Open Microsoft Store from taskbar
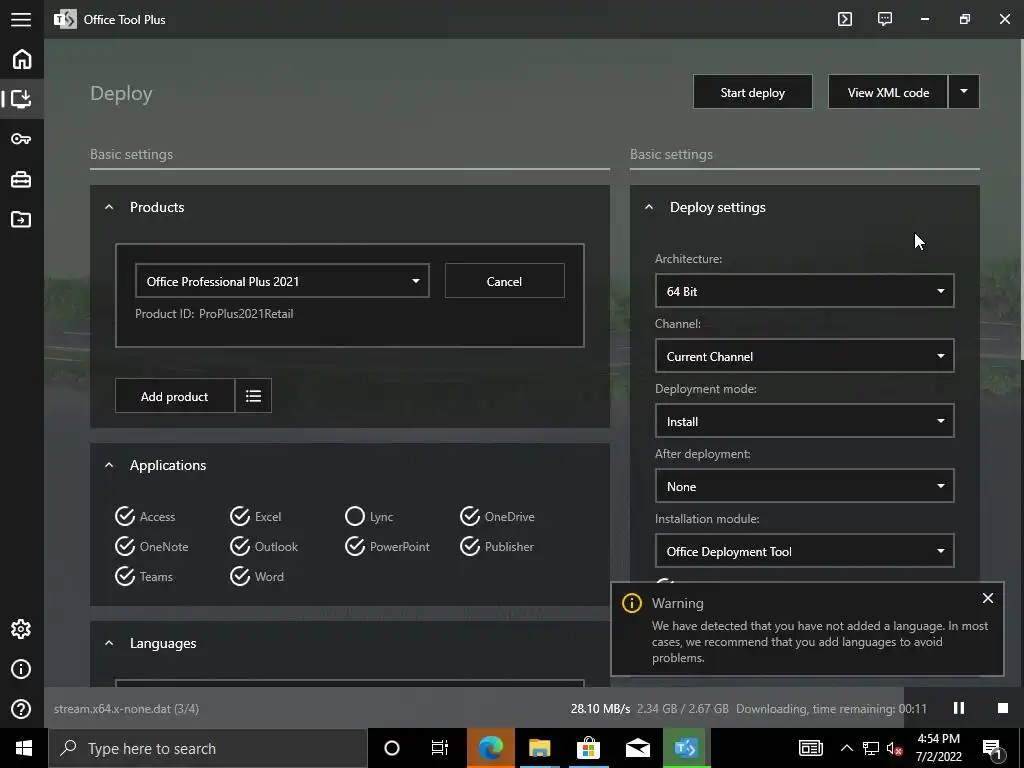 point(588,748)
